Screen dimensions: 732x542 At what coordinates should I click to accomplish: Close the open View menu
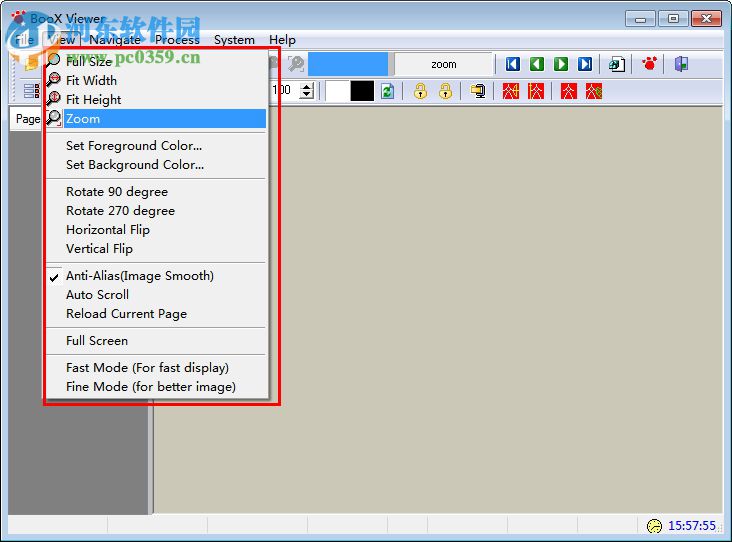61,40
